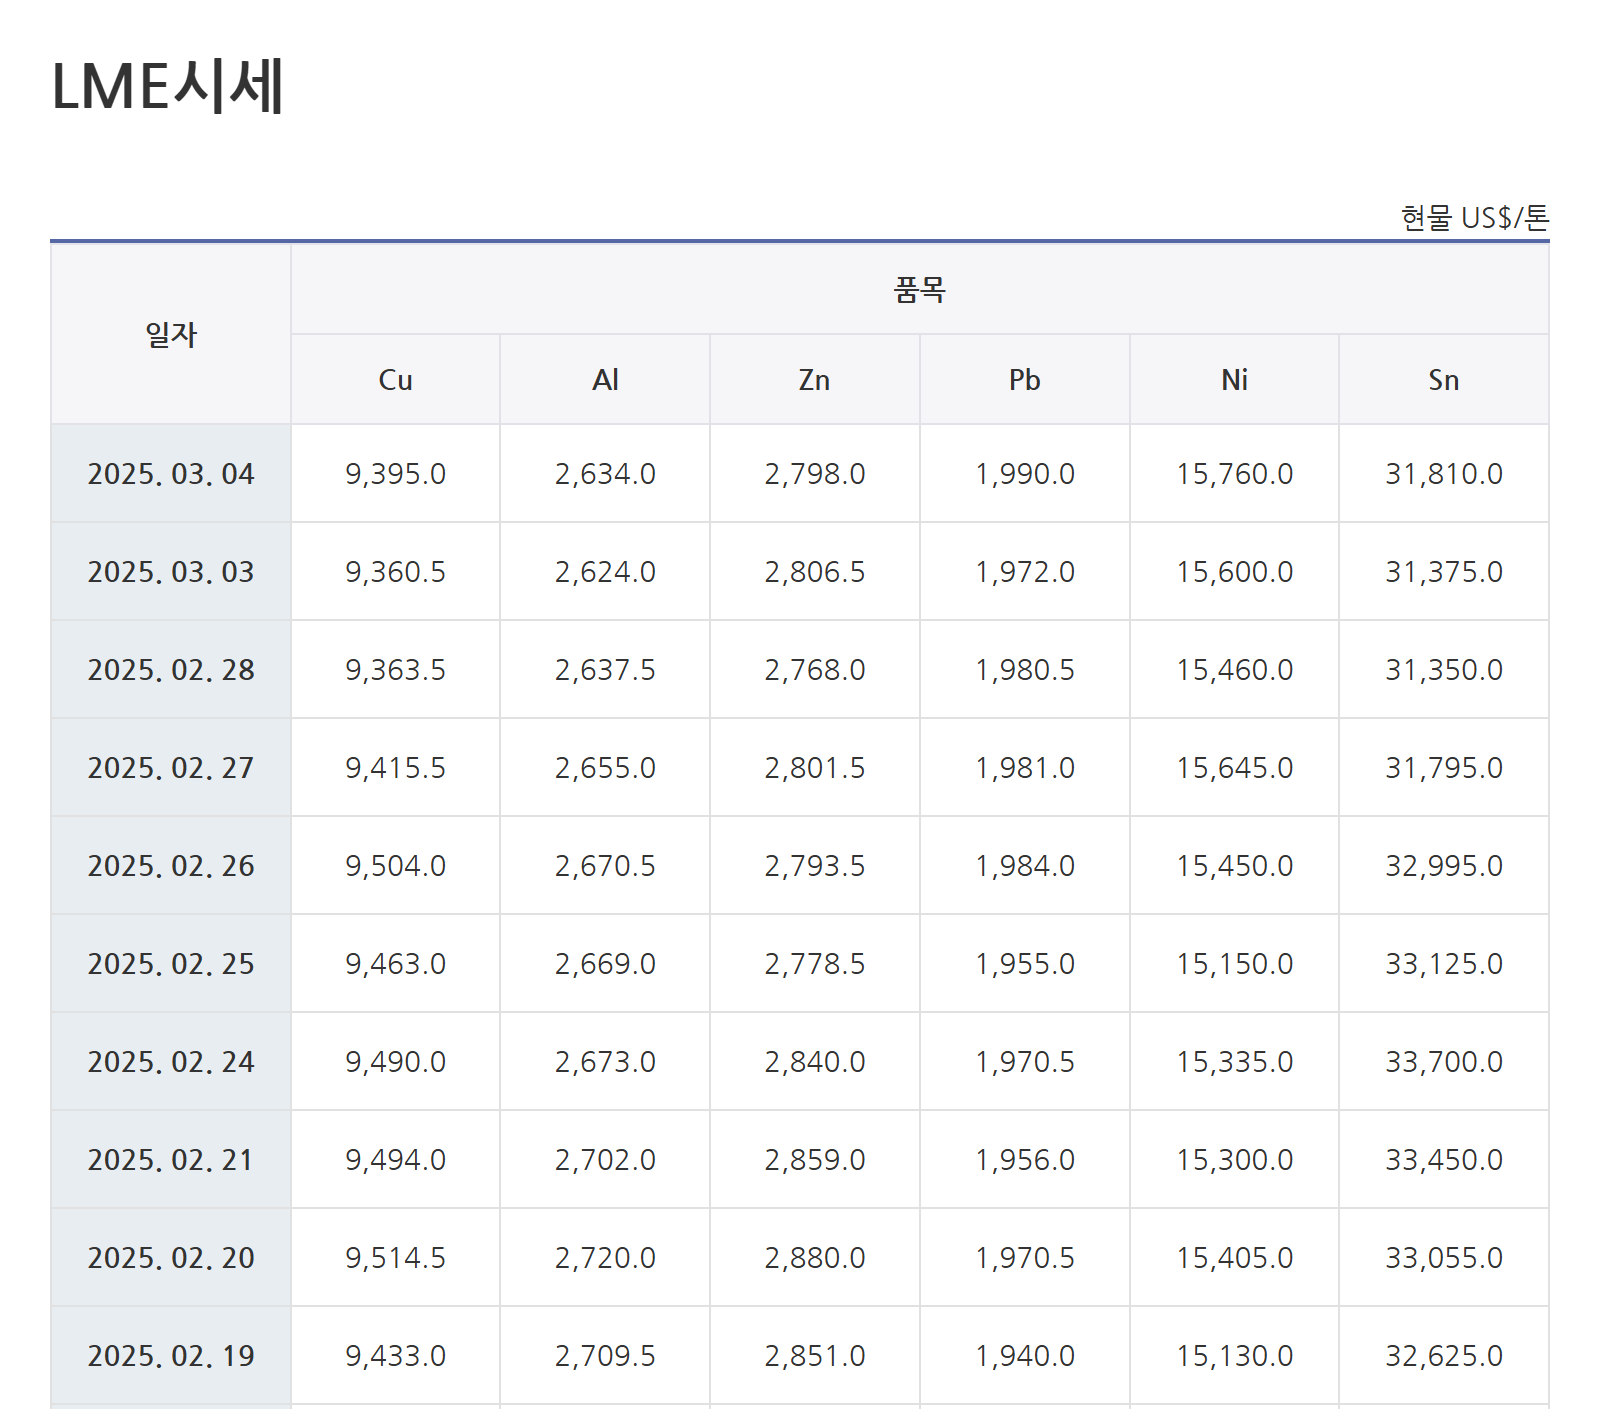Click Al price 2,720.0 cell
Image resolution: width=1601 pixels, height=1409 pixels.
click(x=605, y=1258)
